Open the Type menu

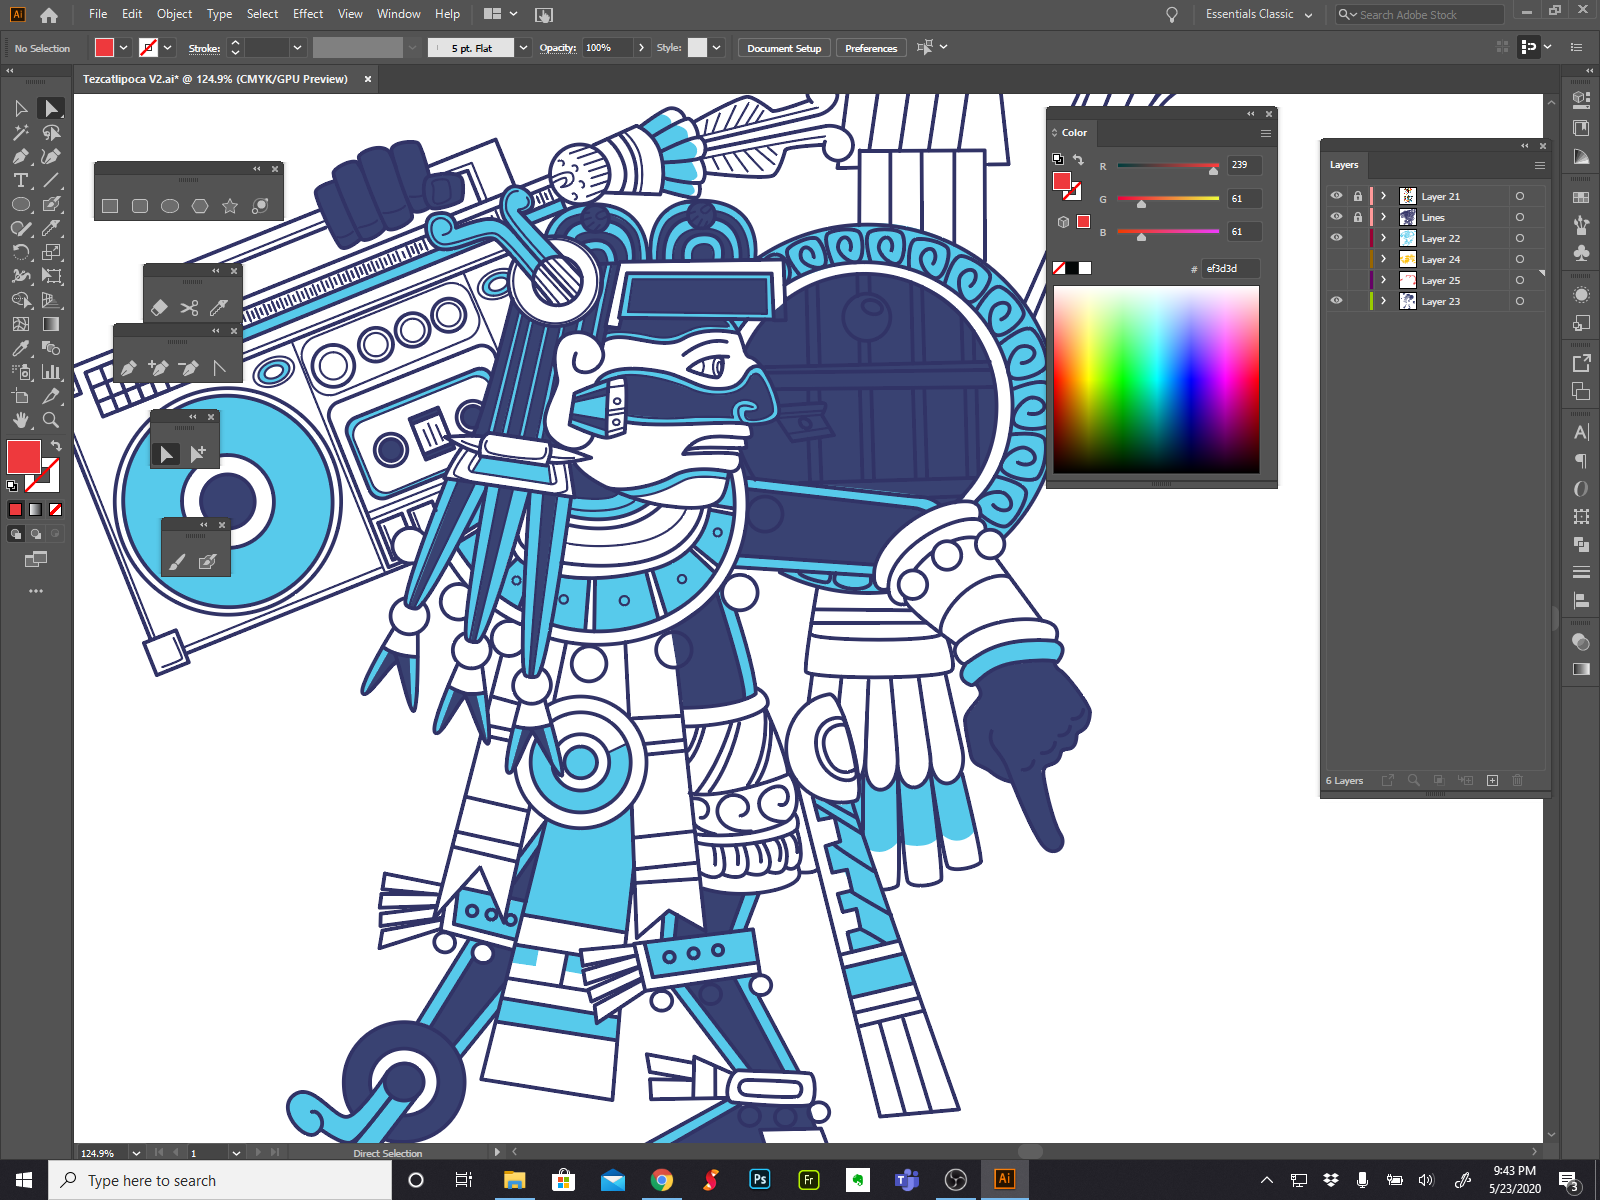[x=219, y=14]
